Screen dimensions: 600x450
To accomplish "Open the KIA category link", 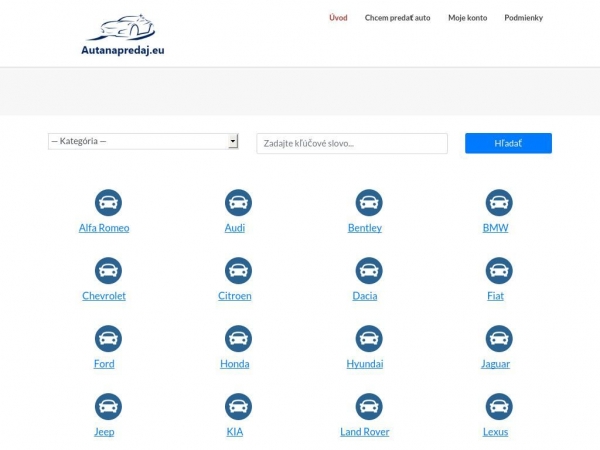I will point(235,432).
